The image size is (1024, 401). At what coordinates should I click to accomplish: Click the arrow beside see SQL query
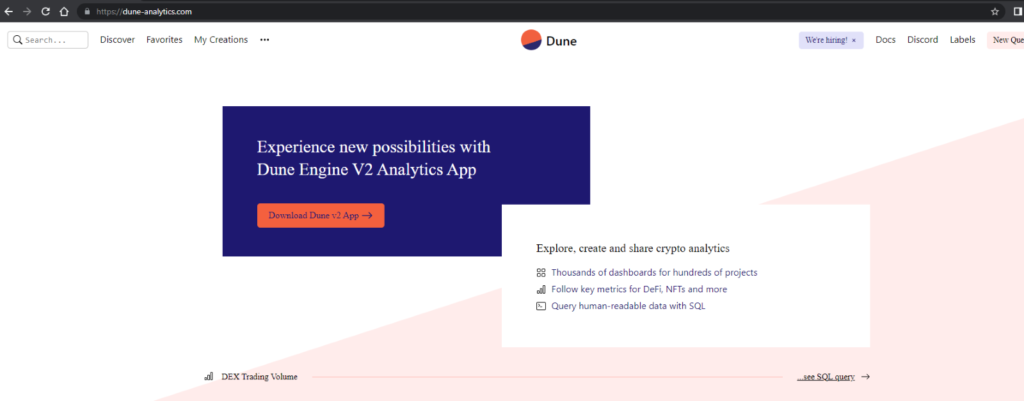[x=865, y=377]
